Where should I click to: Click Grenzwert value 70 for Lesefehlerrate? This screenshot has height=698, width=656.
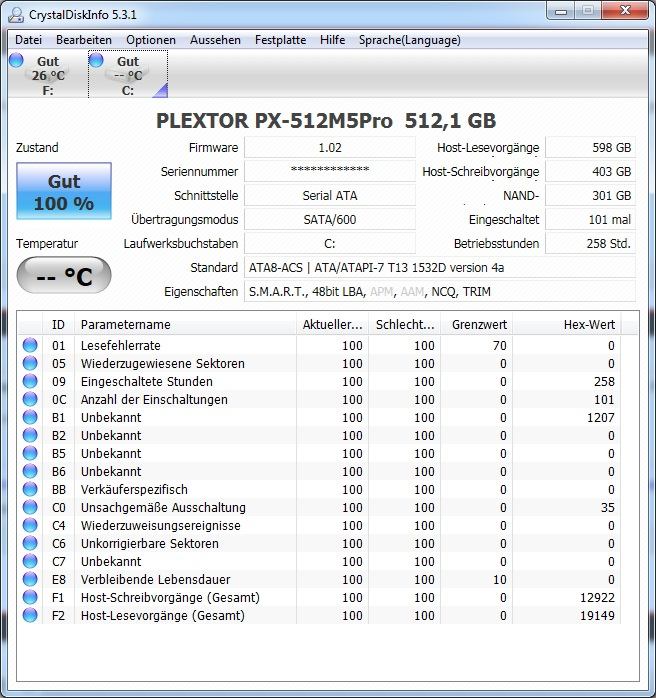tap(500, 345)
